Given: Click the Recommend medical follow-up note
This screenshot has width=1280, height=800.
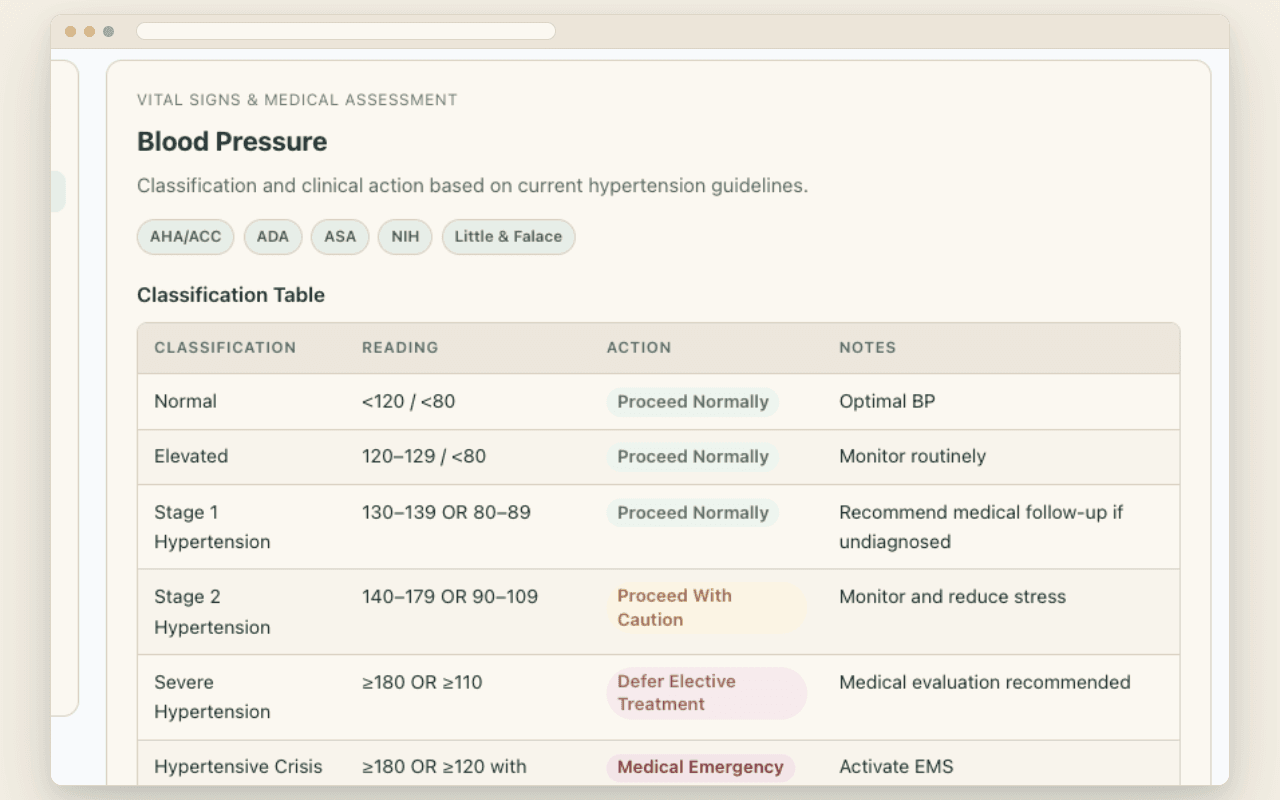Looking at the screenshot, I should click(981, 527).
